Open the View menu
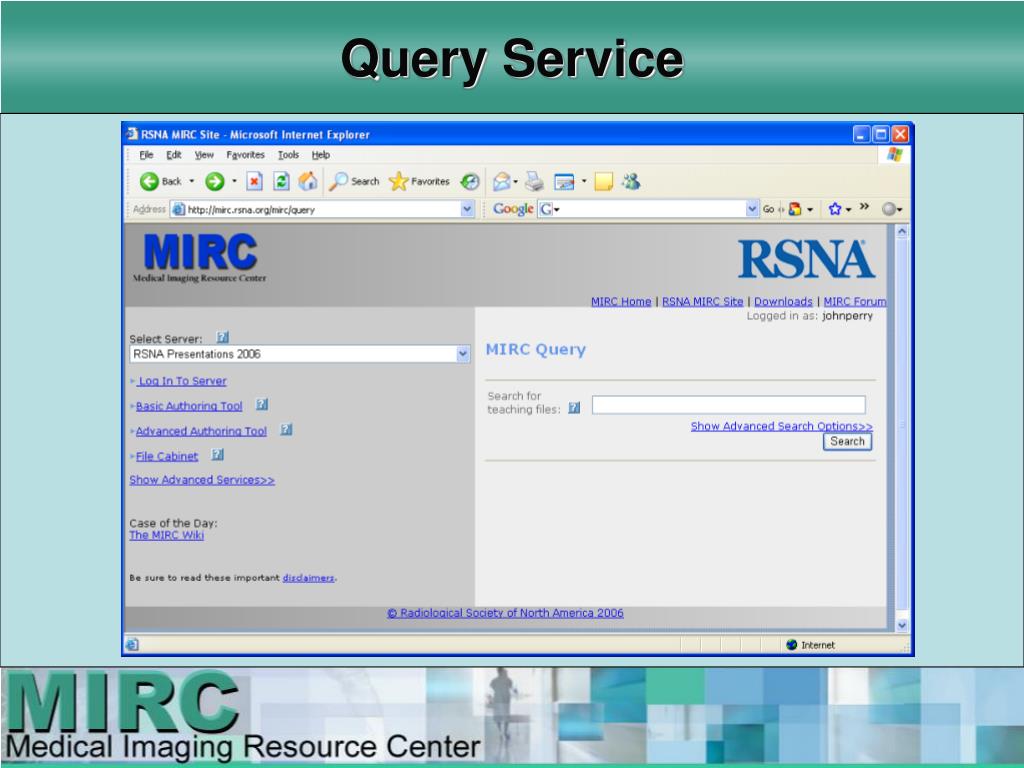The image size is (1024, 768). pos(204,155)
